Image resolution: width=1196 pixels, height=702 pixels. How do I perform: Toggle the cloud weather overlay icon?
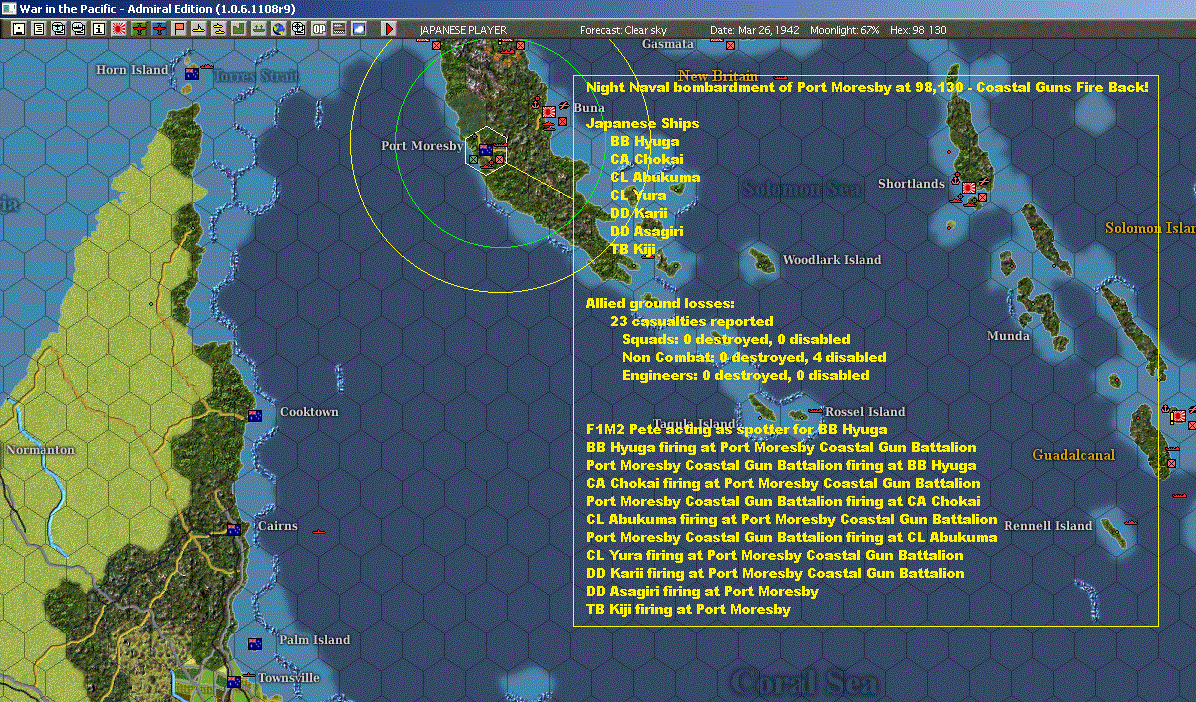pos(358,29)
